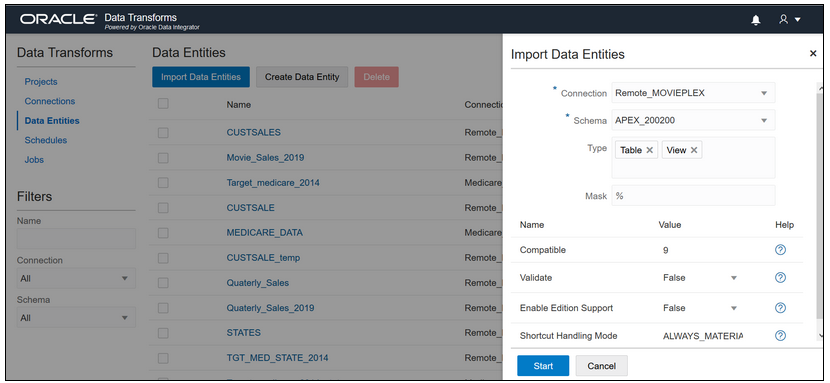Viewport: 830px width, 383px height.
Task: Close the Import Data Entities panel
Action: (x=813, y=53)
